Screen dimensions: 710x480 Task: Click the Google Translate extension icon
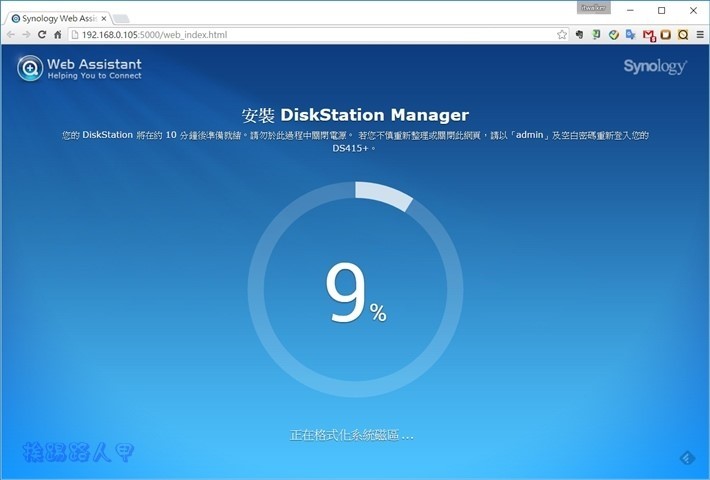coord(630,34)
